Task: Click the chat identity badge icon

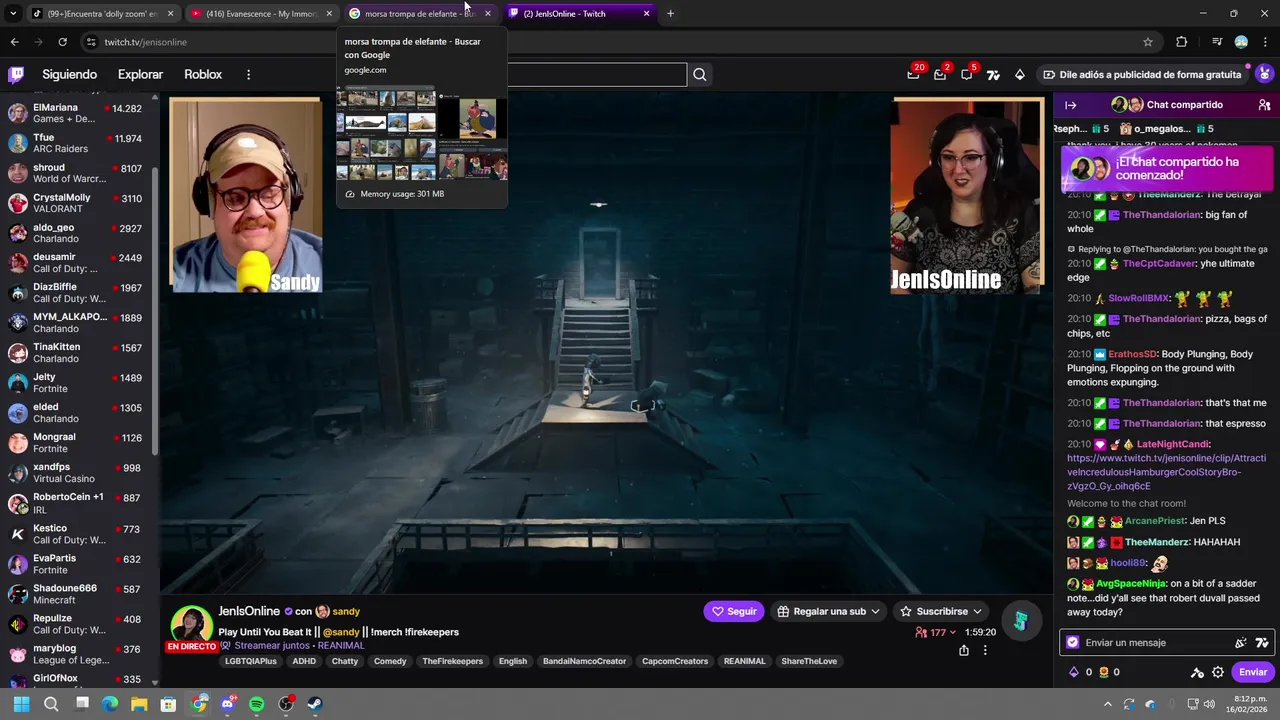Action: point(1073,643)
